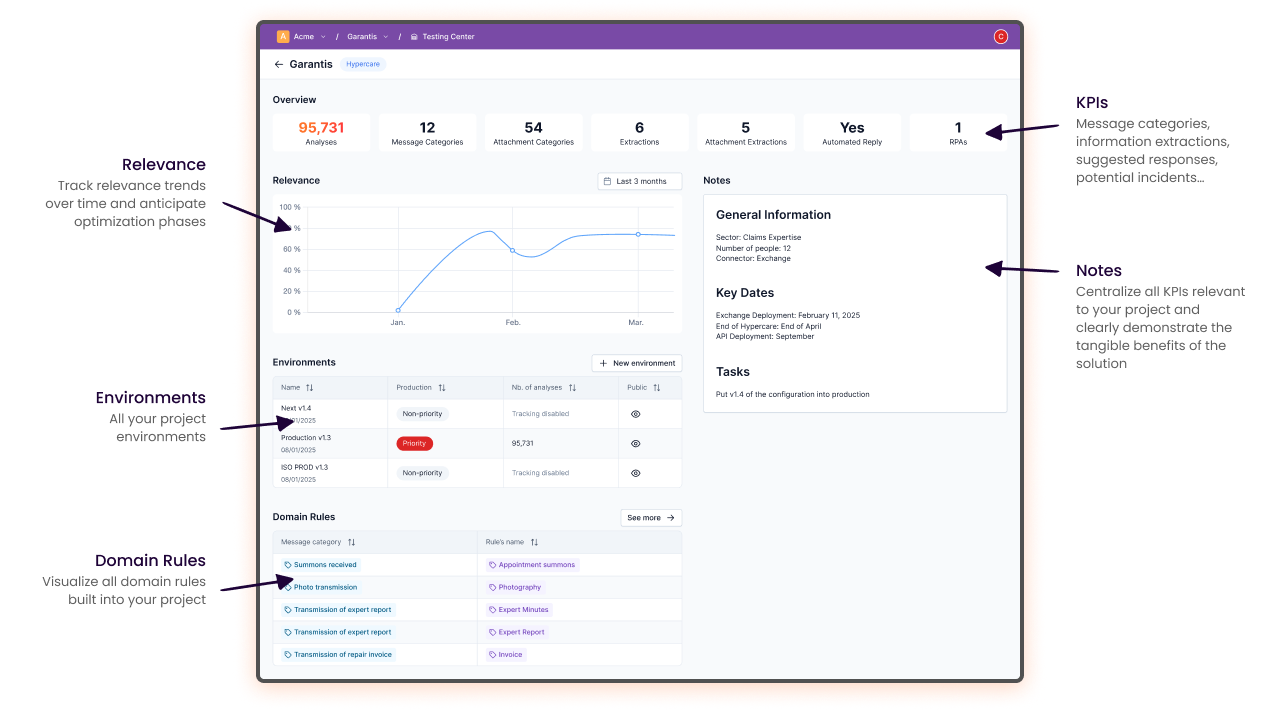The width and height of the screenshot is (1280, 711).
Task: Click the Feb. data point on Relevance chart
Action: (x=513, y=250)
